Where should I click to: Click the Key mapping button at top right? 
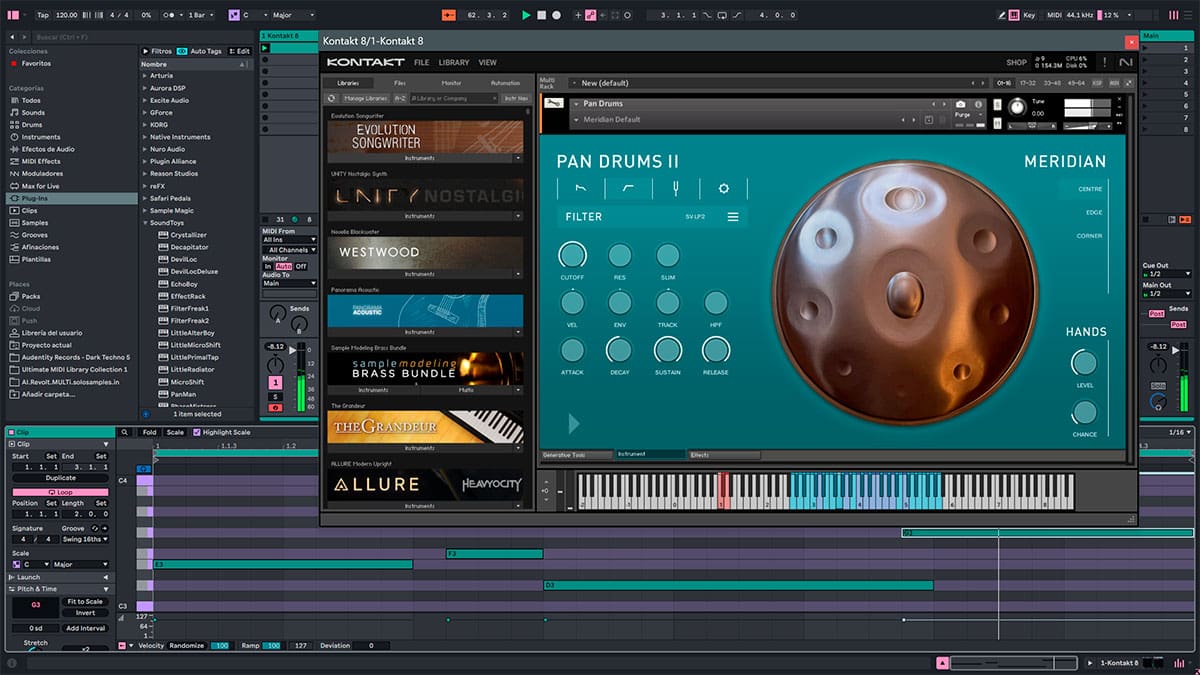1027,15
